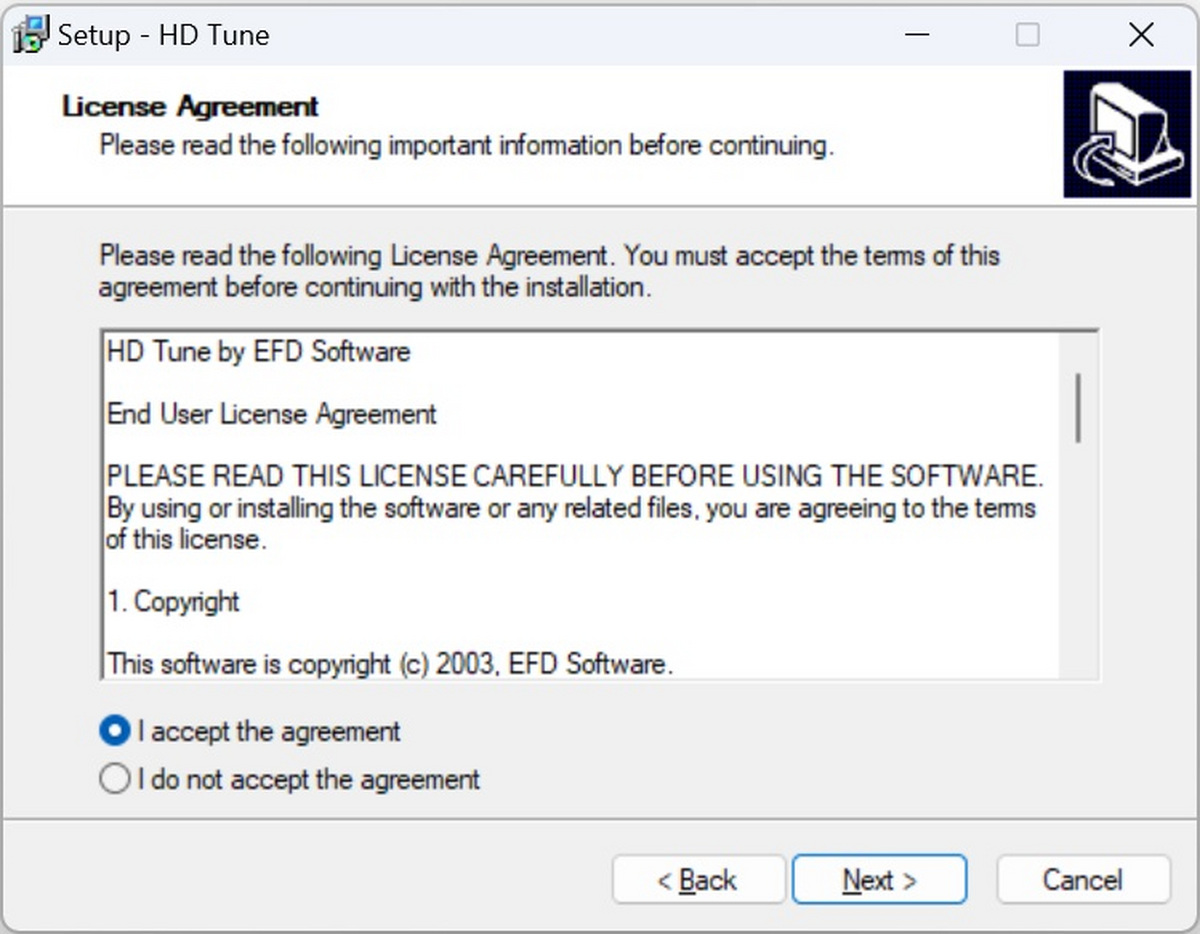The height and width of the screenshot is (934, 1200).
Task: Click the Setup installer icon in title bar
Action: 30,35
